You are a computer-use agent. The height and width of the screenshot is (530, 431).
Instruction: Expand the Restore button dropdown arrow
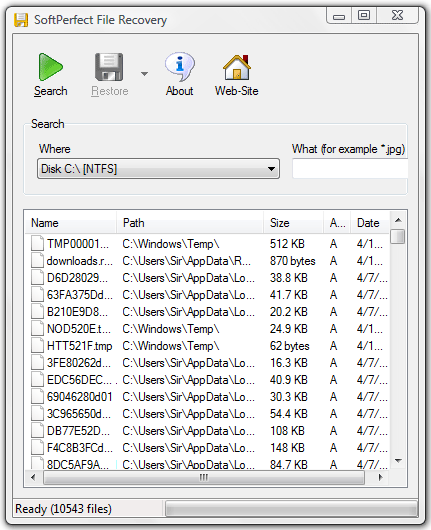point(144,74)
